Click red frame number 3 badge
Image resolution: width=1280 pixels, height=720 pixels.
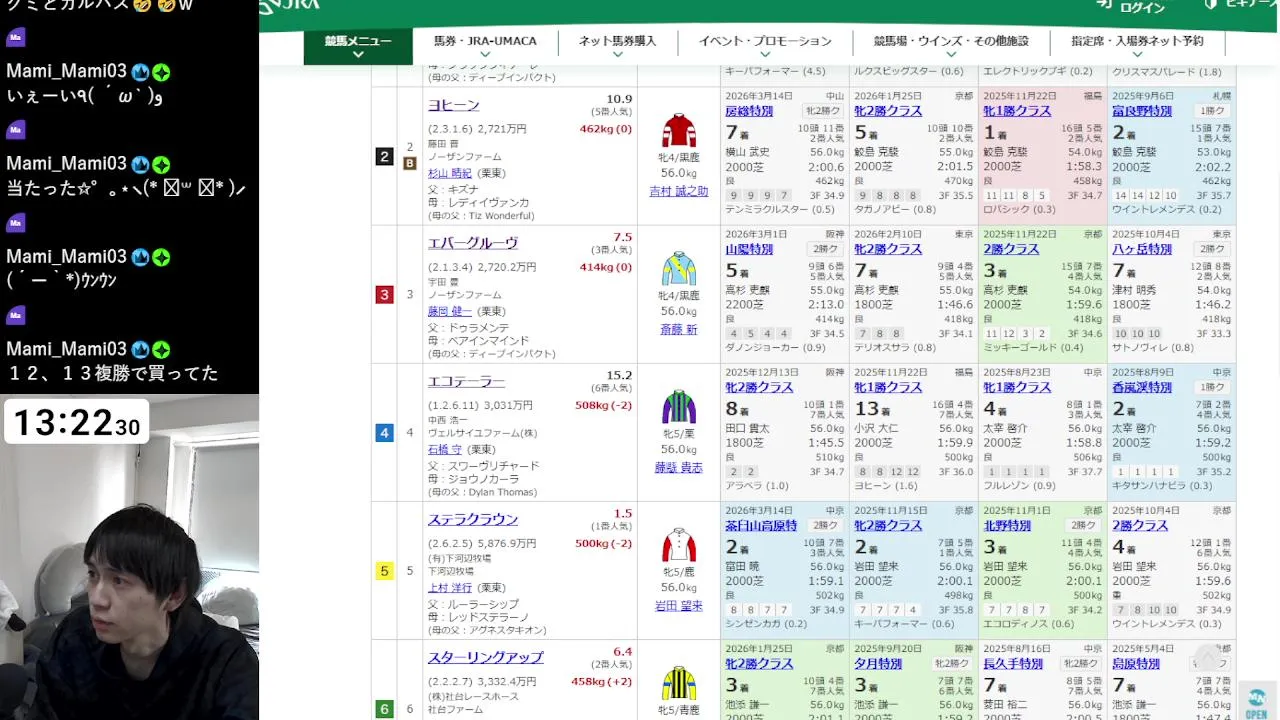(x=384, y=294)
